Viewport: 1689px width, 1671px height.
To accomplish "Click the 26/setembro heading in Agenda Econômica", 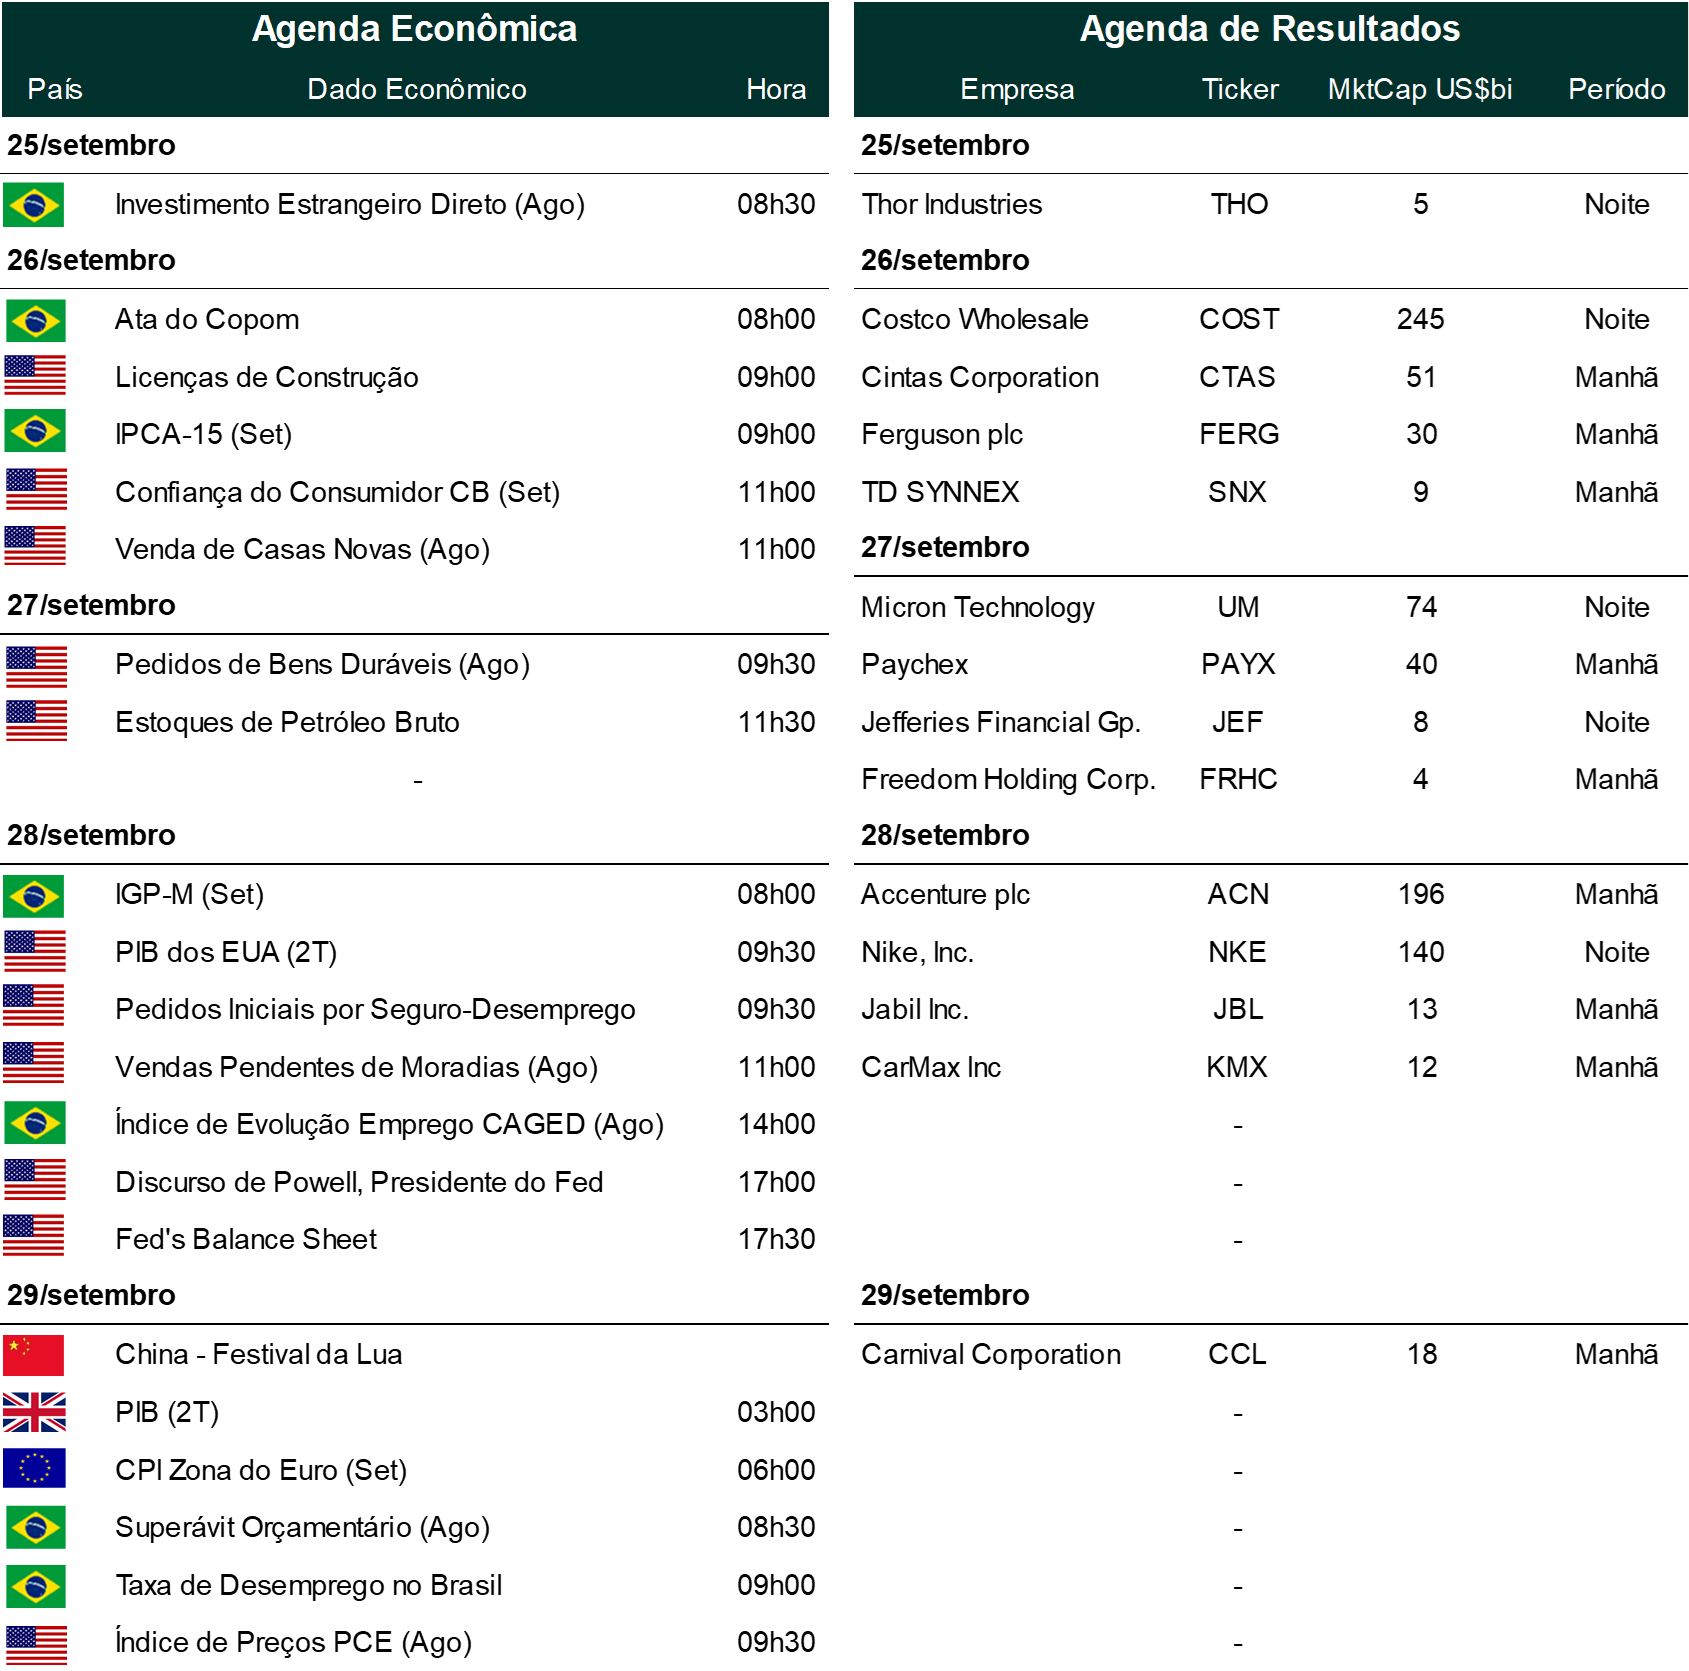I will tap(91, 260).
